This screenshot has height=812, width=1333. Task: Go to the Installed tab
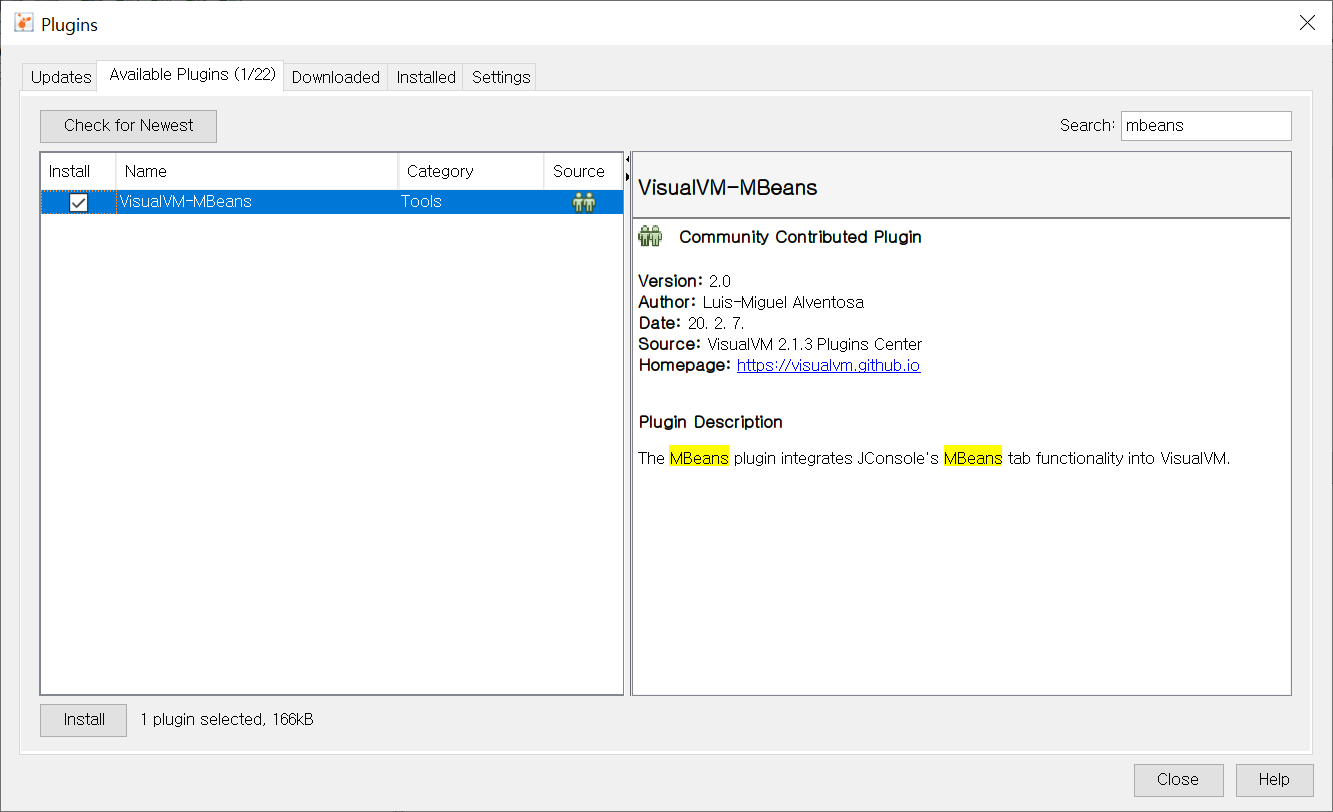[x=426, y=77]
